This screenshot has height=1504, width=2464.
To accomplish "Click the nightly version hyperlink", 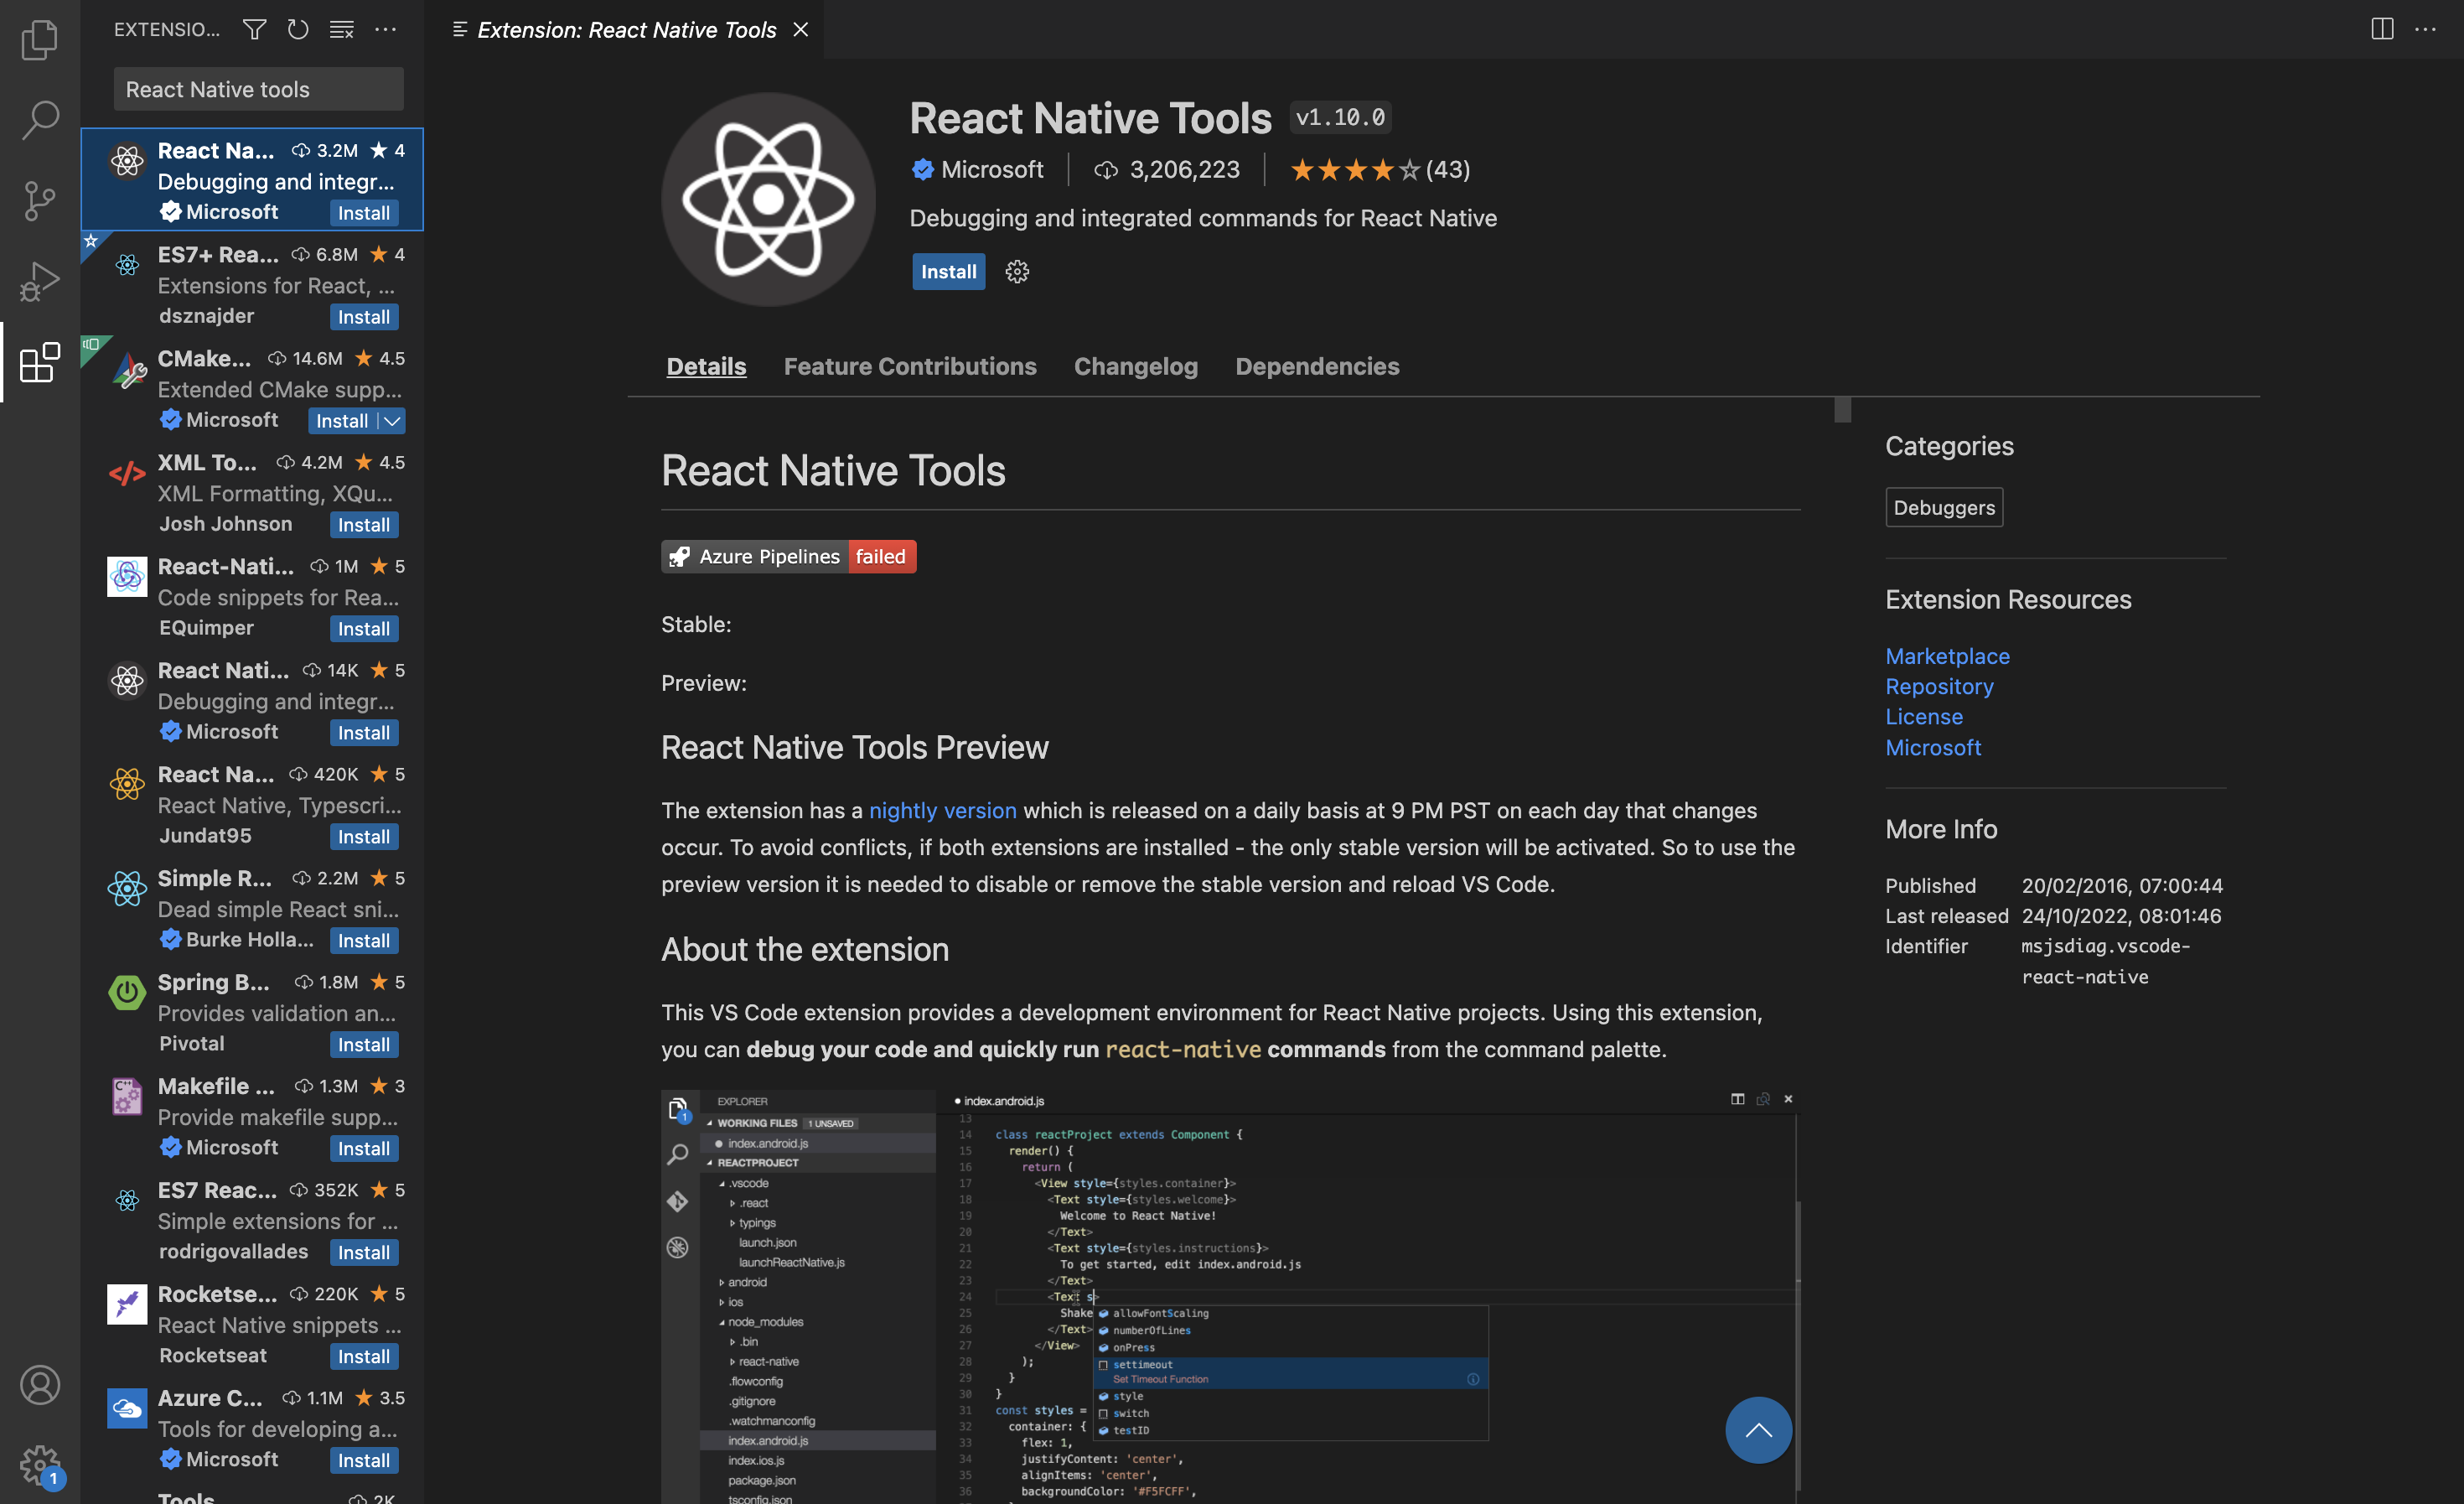I will click(942, 812).
